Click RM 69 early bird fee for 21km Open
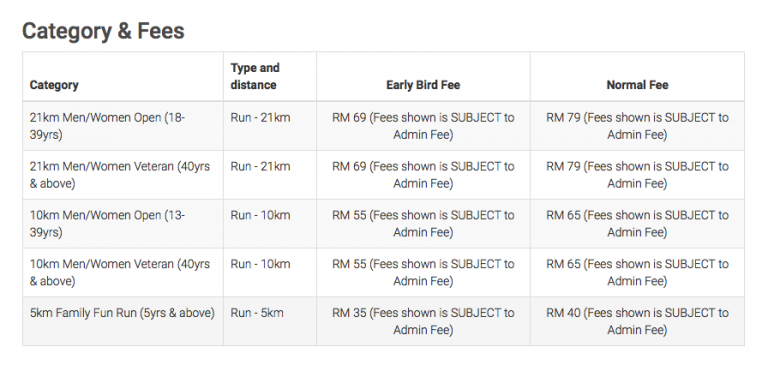The height and width of the screenshot is (377, 768). pyautogui.click(x=423, y=126)
